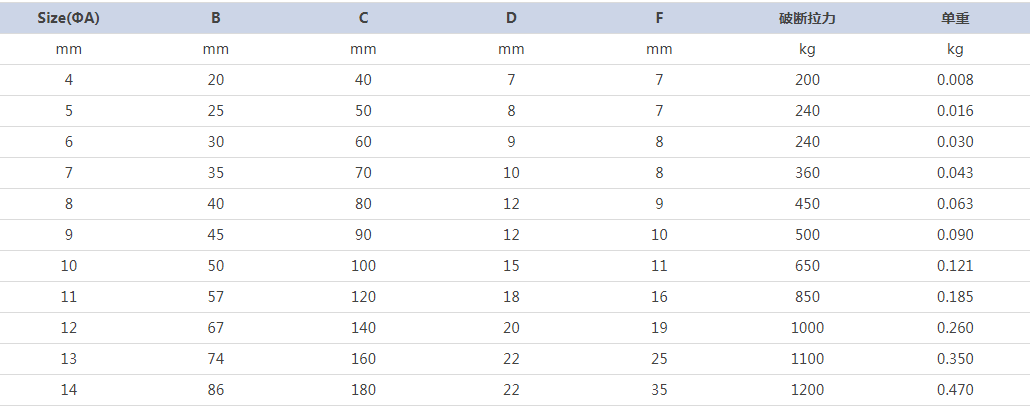The height and width of the screenshot is (409, 1031).
Task: Select the B value 57
Action: pos(216,297)
